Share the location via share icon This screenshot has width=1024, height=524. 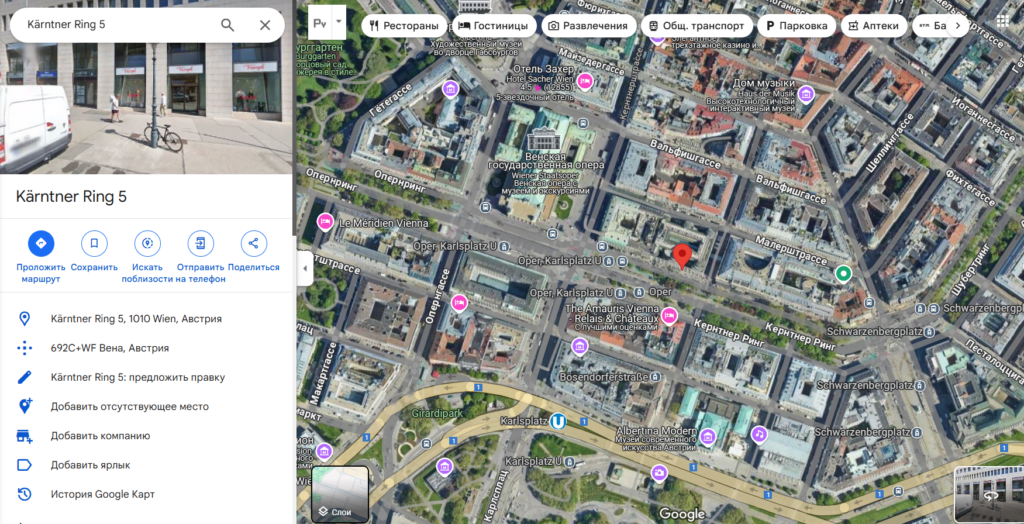(253, 243)
